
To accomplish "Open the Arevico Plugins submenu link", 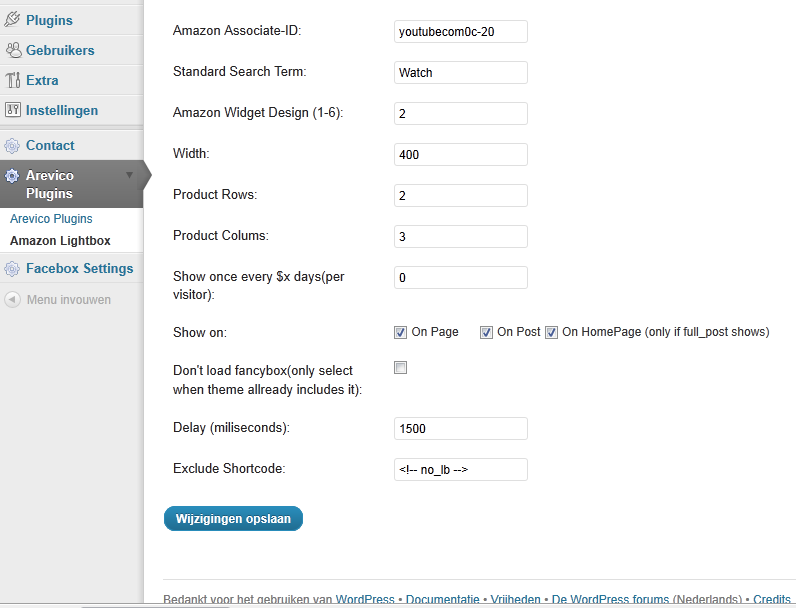I will click(x=51, y=219).
